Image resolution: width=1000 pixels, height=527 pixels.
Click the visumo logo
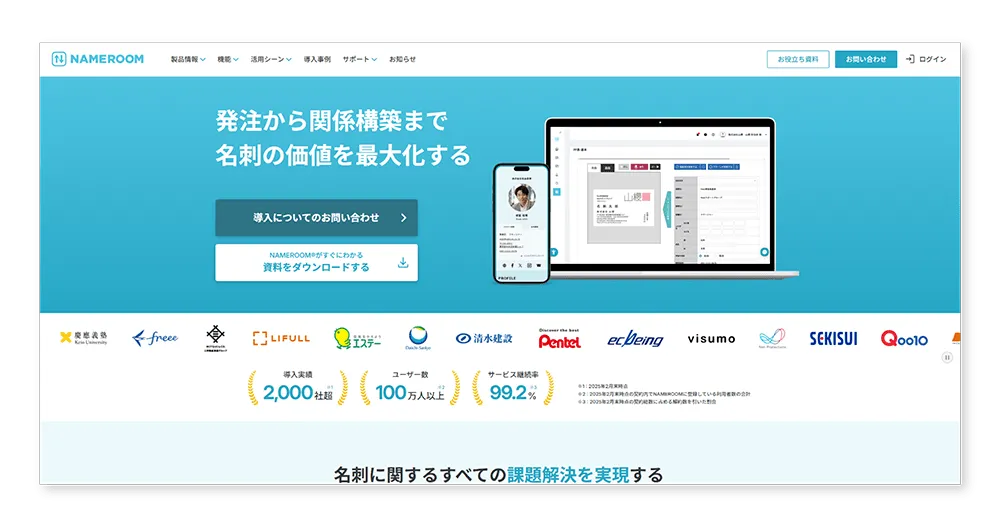click(x=711, y=339)
